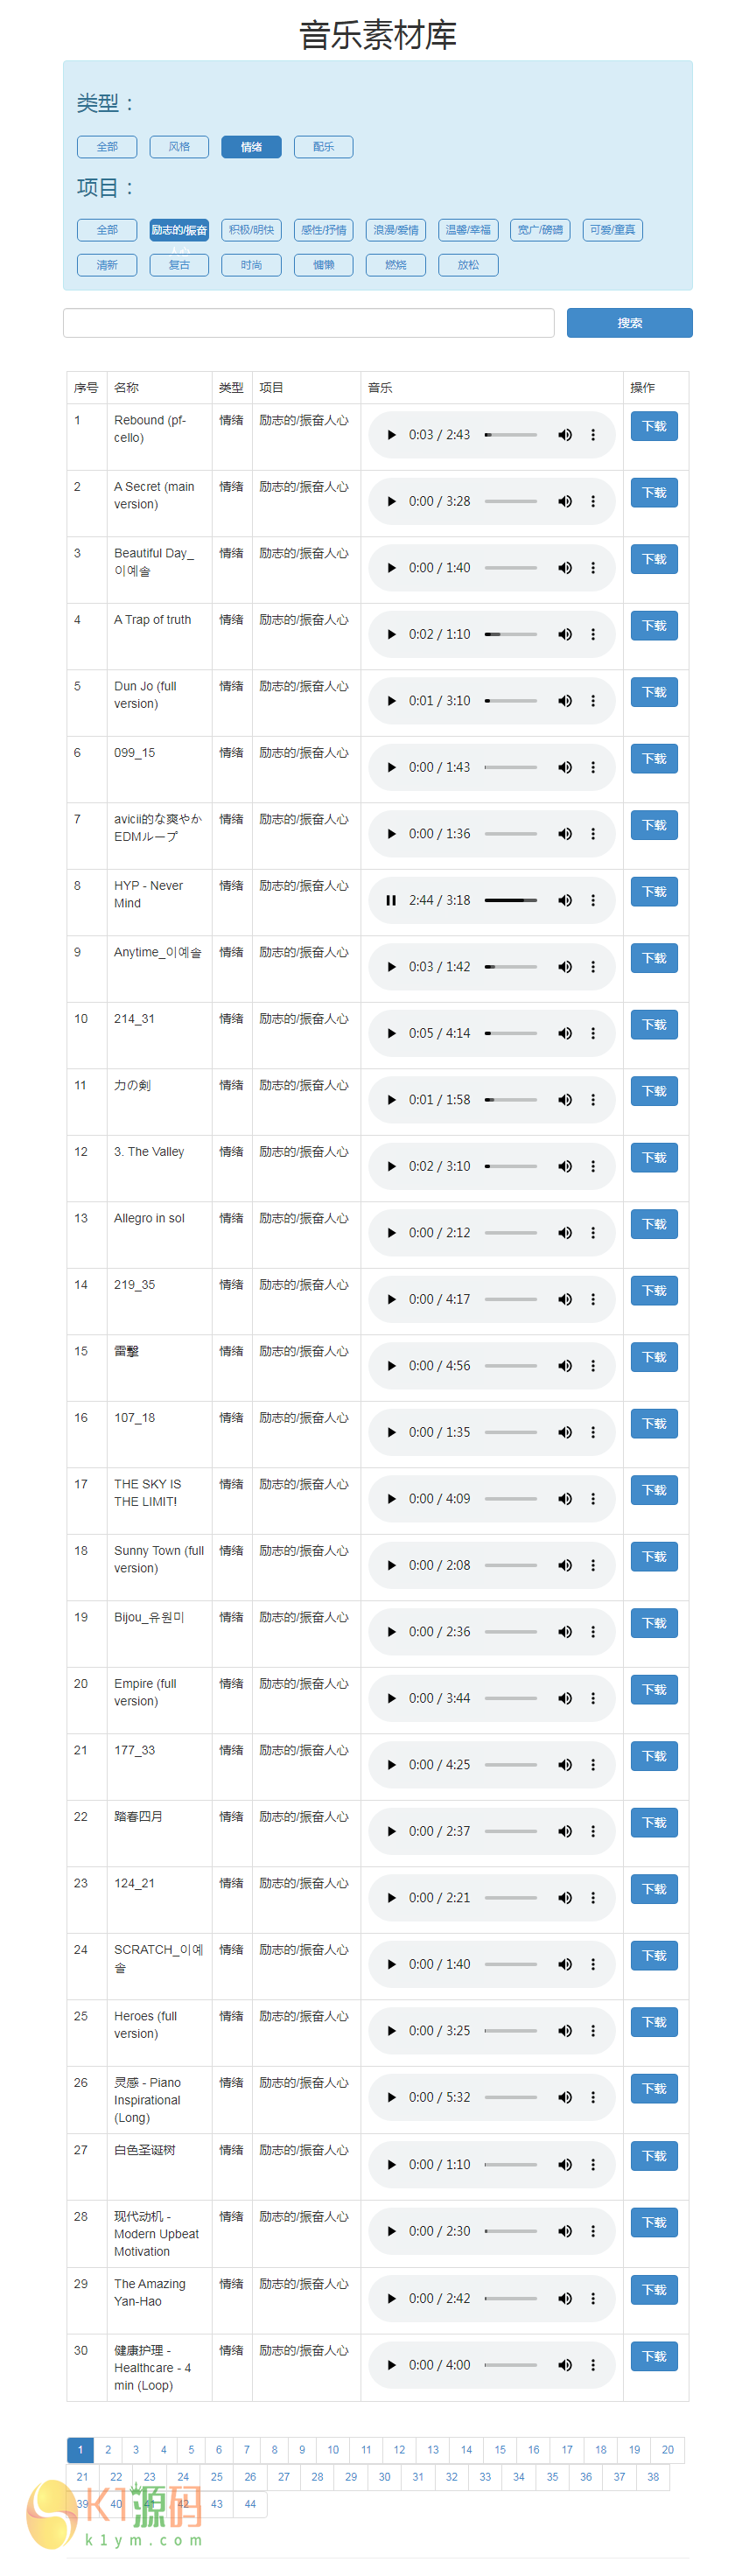Open more options for Anytime_이예솔 player

coord(593,967)
